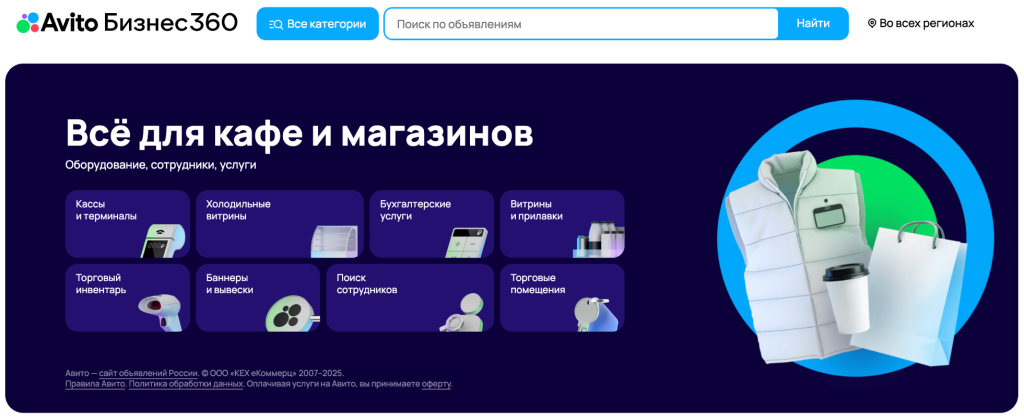Click the location pin icon
Viewport: 1024px width, 420px height.
(871, 24)
